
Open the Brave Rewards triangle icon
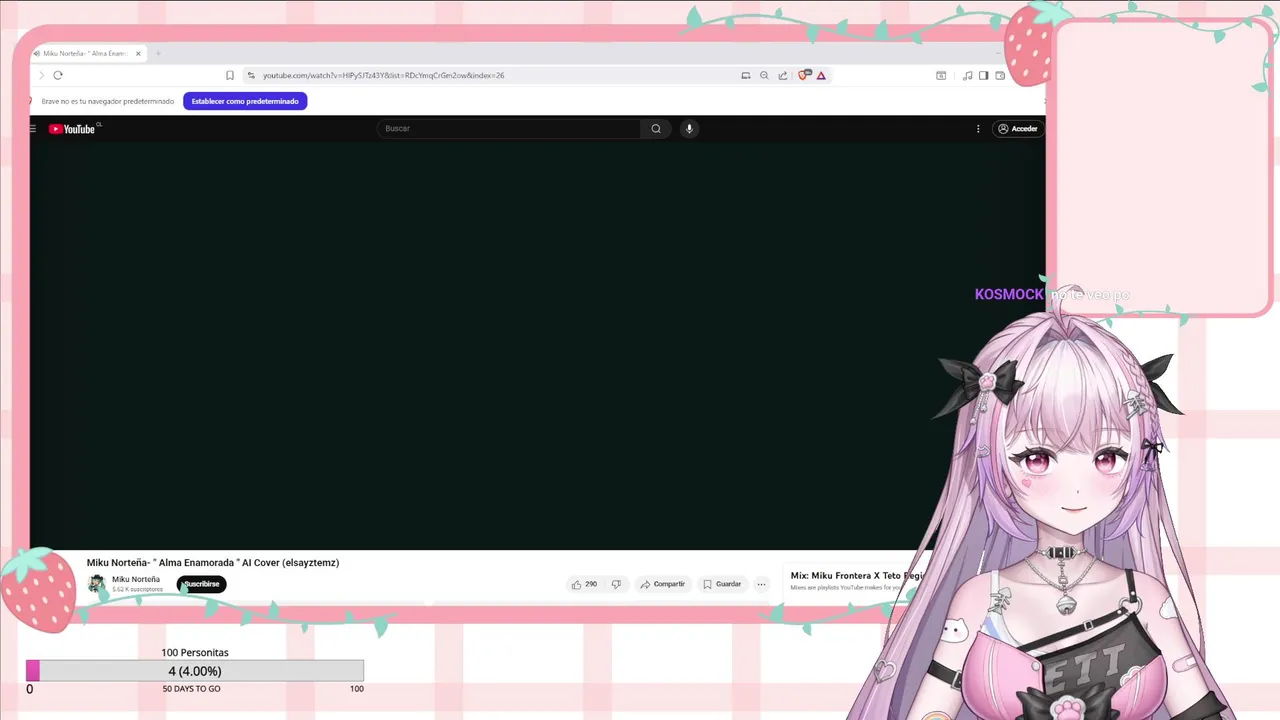(x=821, y=75)
